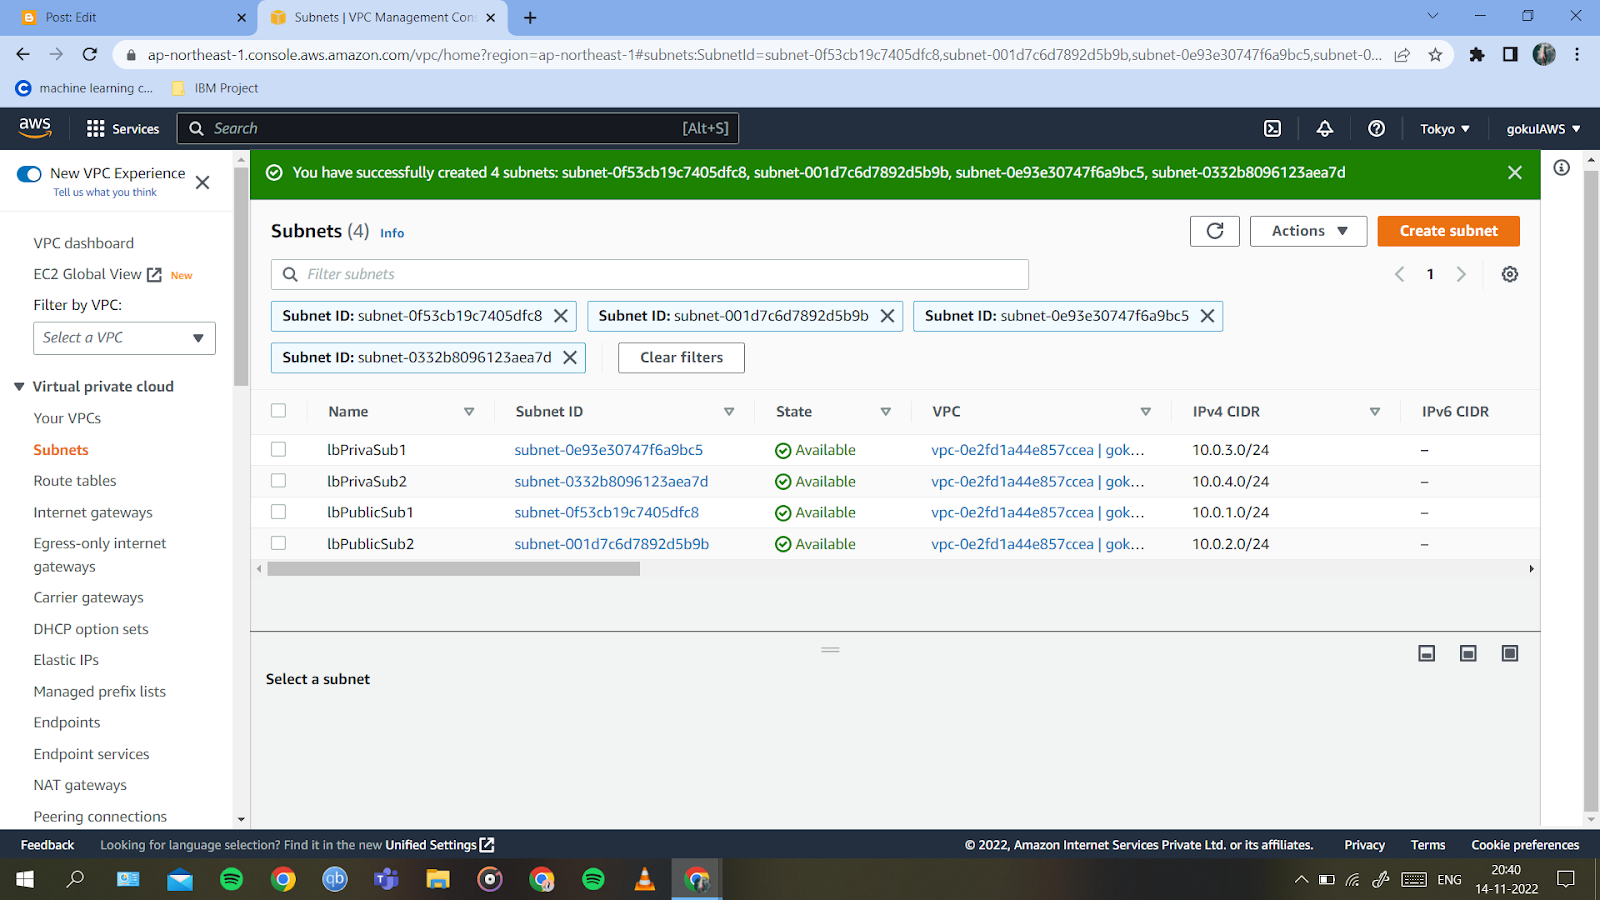
Task: Close New VPC Experience notice
Action: click(202, 182)
